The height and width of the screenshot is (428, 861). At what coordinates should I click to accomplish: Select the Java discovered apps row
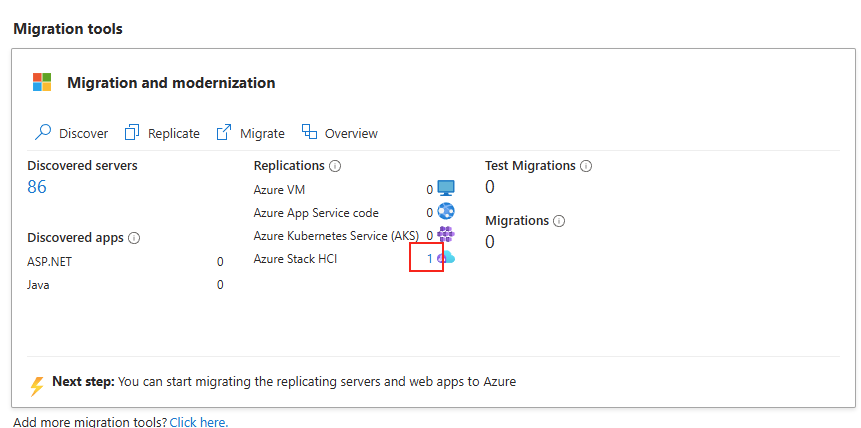click(125, 285)
